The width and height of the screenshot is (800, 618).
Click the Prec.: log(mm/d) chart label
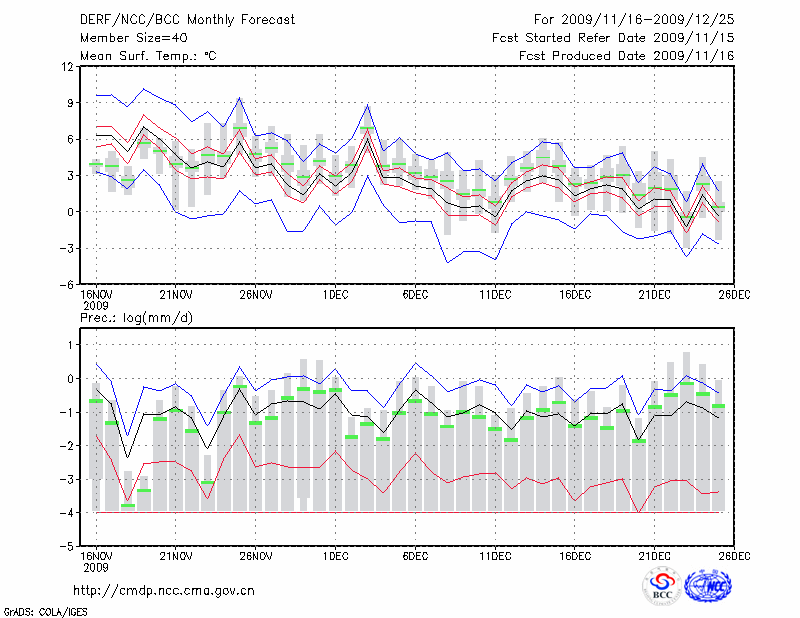click(134, 318)
